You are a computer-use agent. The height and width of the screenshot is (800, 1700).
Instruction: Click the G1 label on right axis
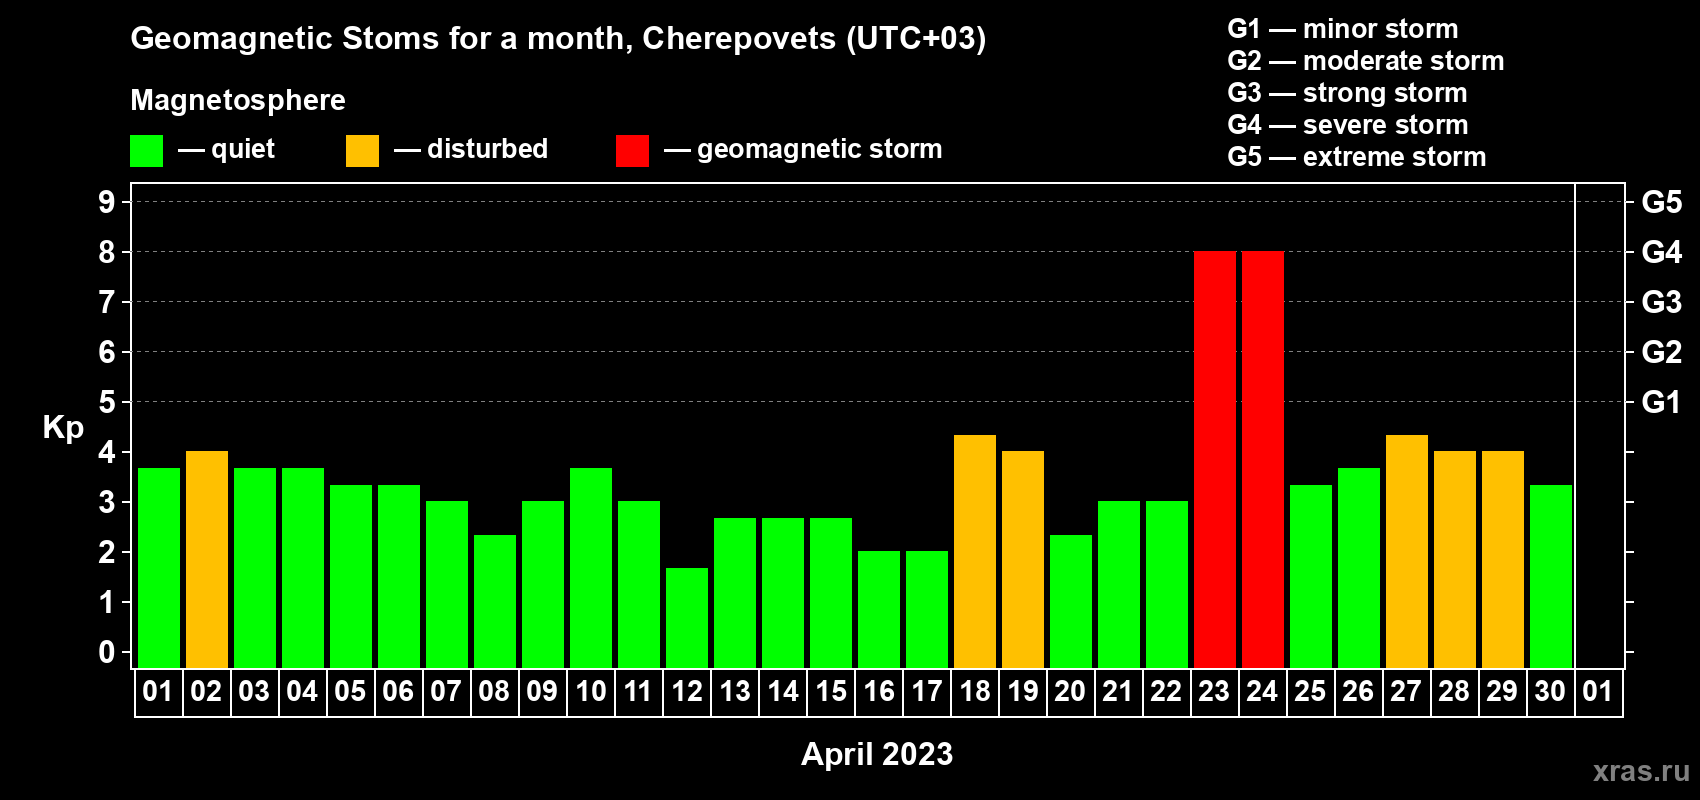click(x=1662, y=402)
